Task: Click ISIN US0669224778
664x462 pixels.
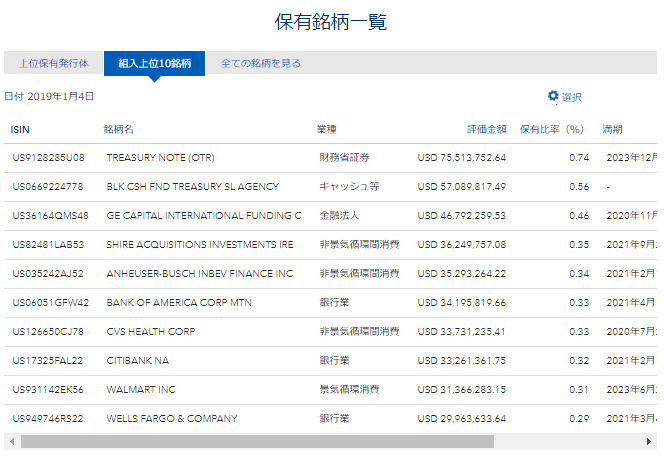Action: tap(48, 187)
